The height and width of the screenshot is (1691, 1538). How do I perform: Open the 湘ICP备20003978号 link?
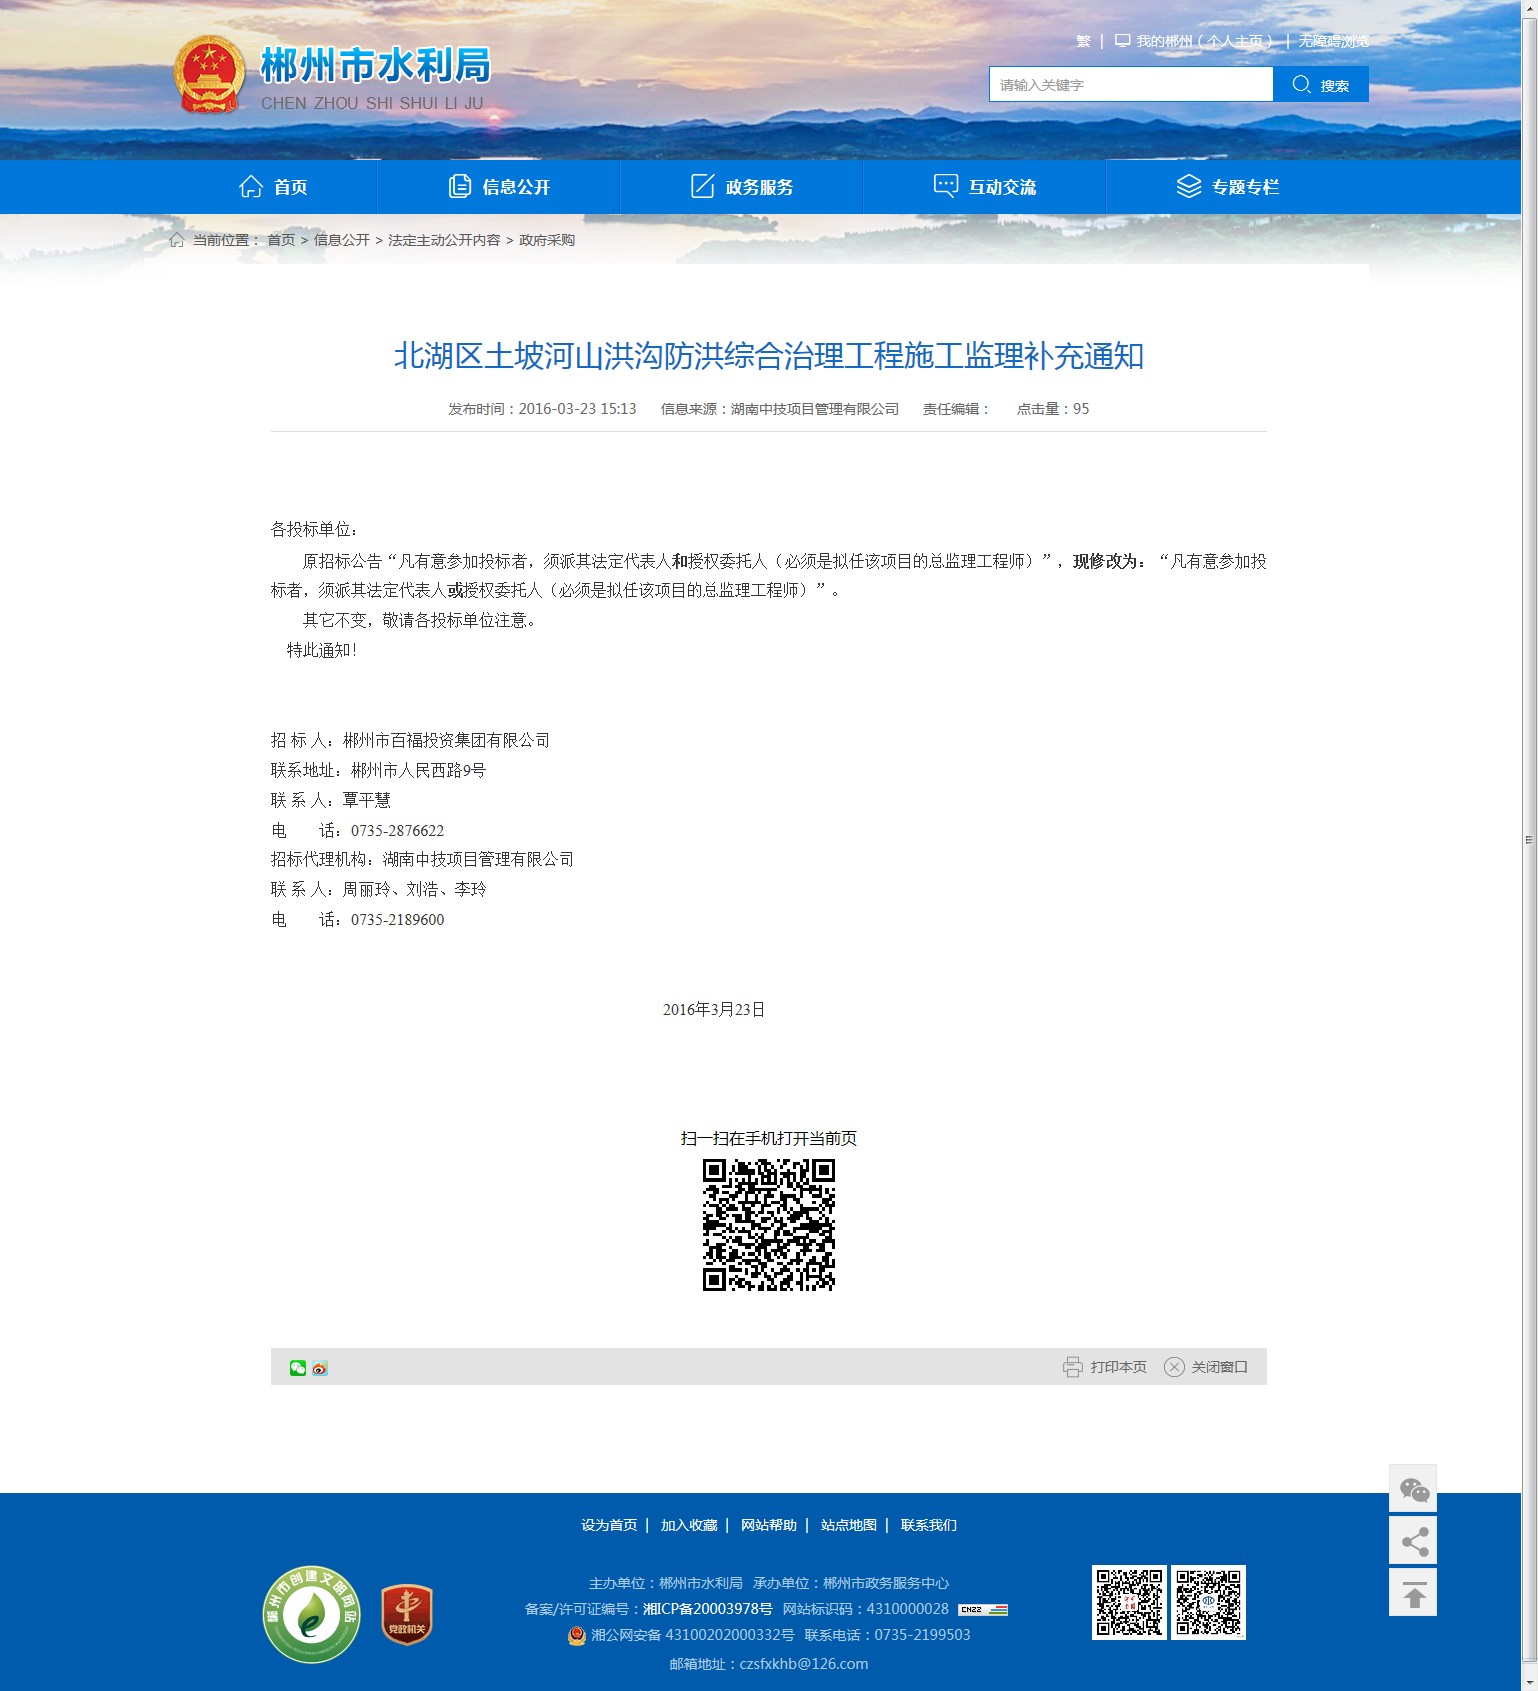pyautogui.click(x=708, y=1609)
